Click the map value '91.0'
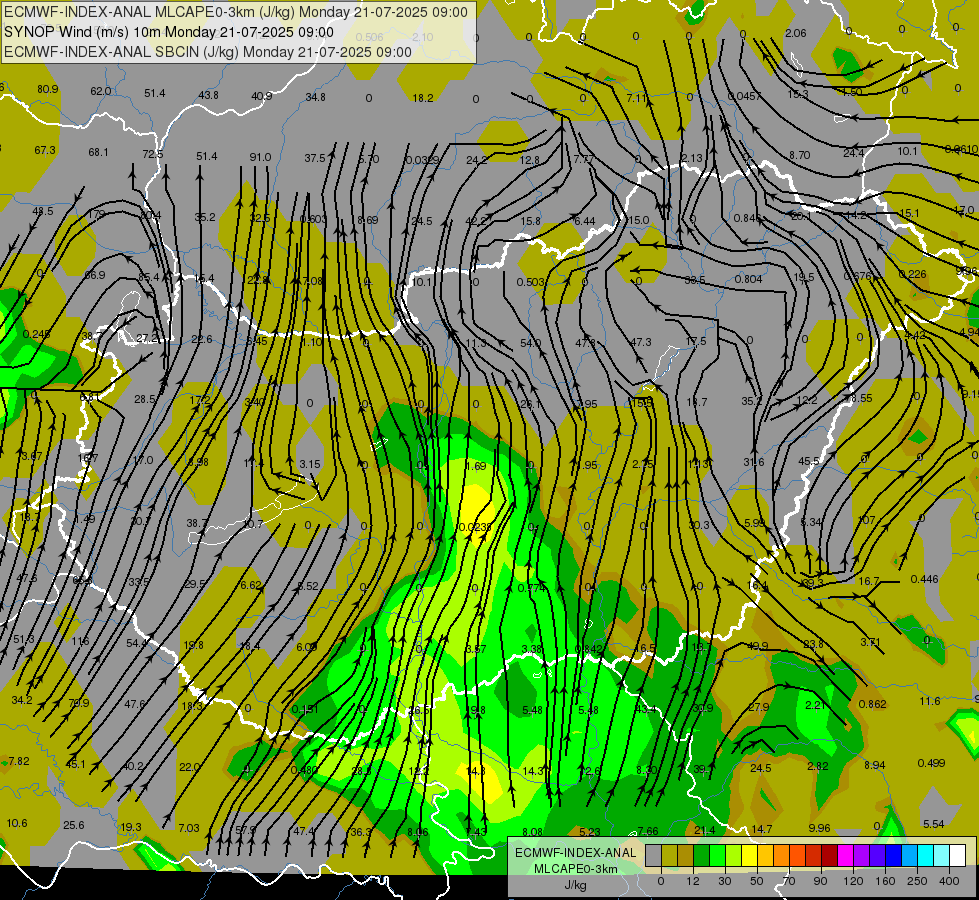Viewport: 979px width, 900px height. point(260,157)
